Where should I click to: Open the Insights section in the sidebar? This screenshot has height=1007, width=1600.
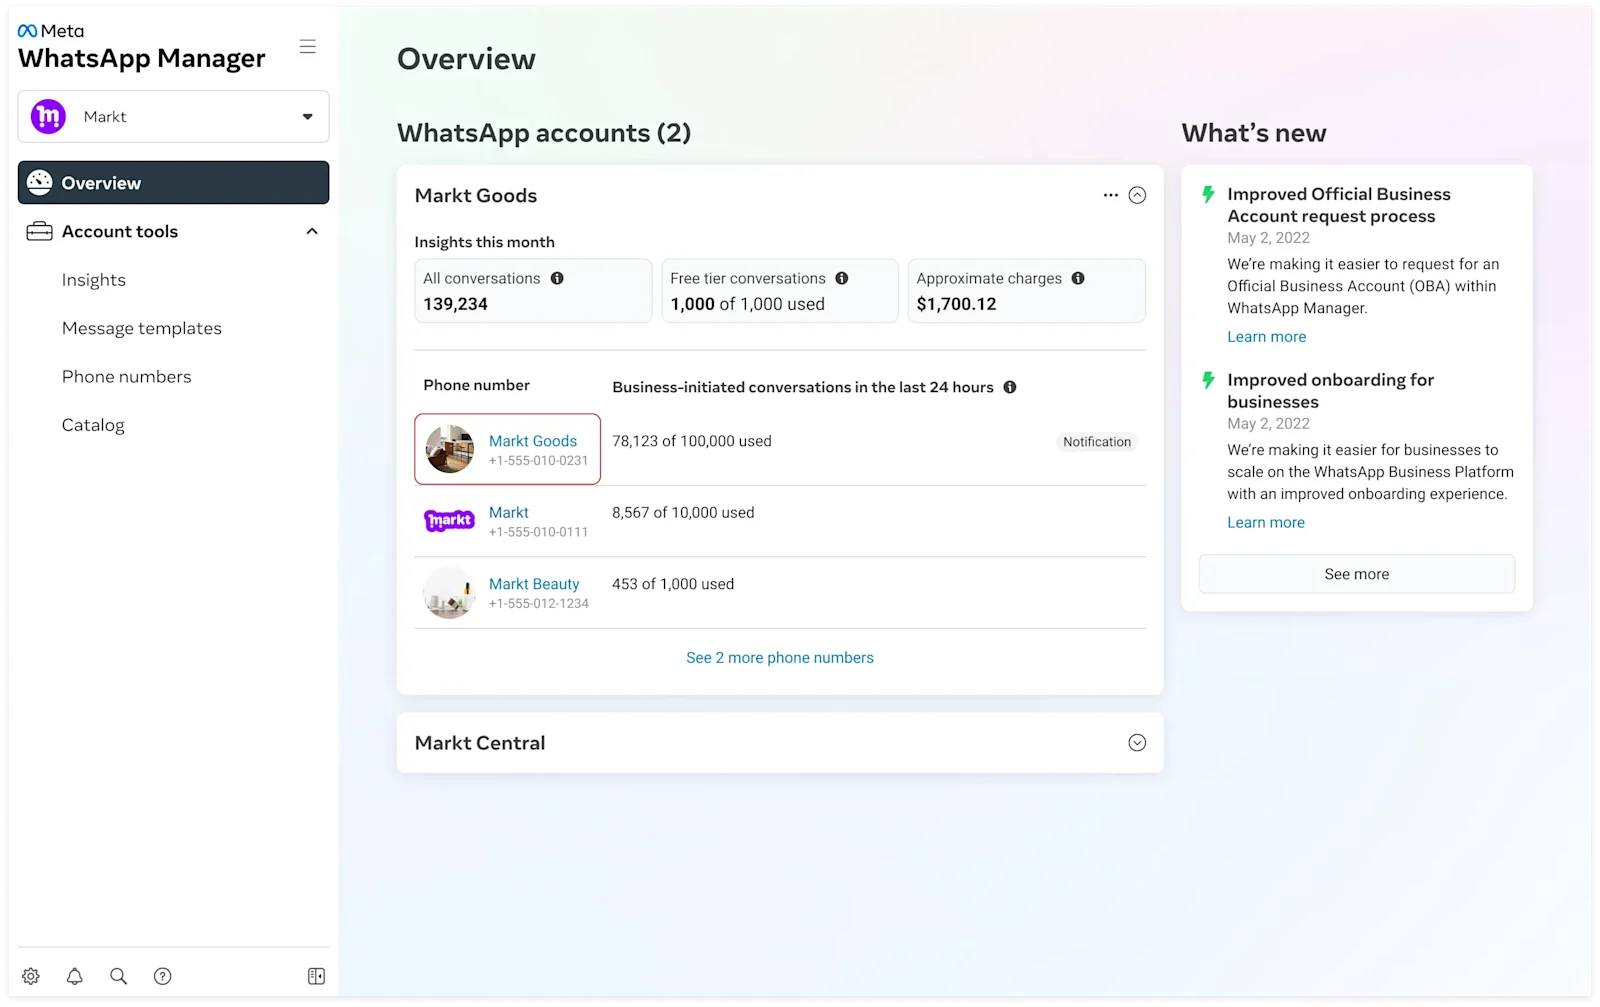(93, 279)
